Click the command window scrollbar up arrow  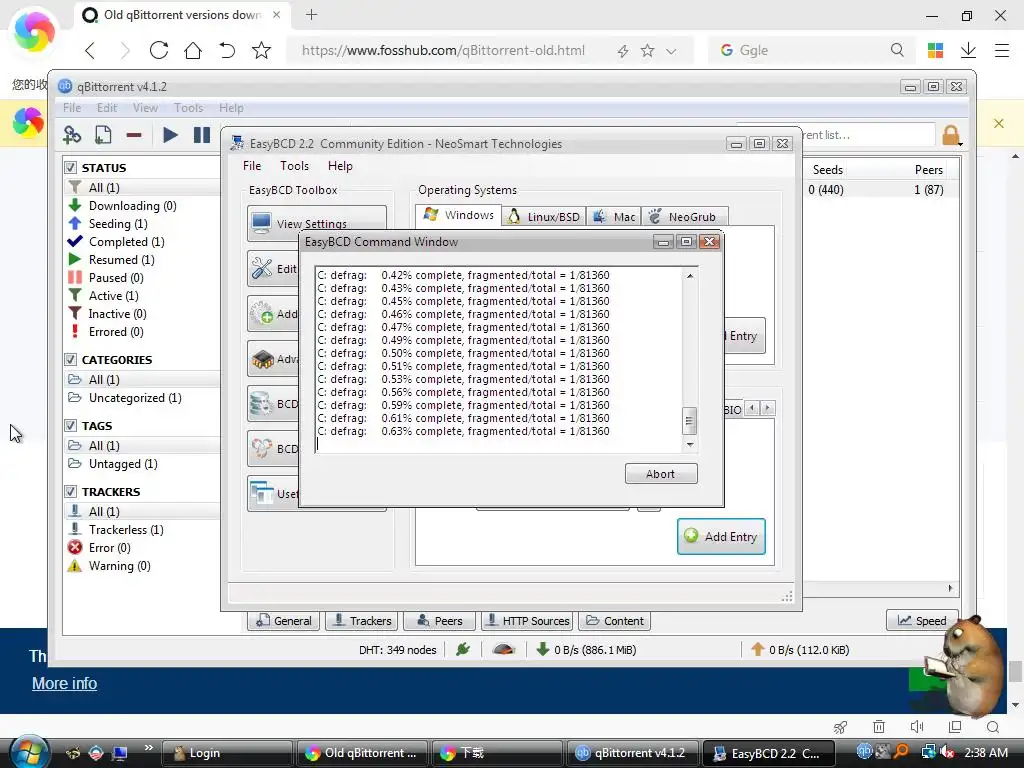(690, 276)
